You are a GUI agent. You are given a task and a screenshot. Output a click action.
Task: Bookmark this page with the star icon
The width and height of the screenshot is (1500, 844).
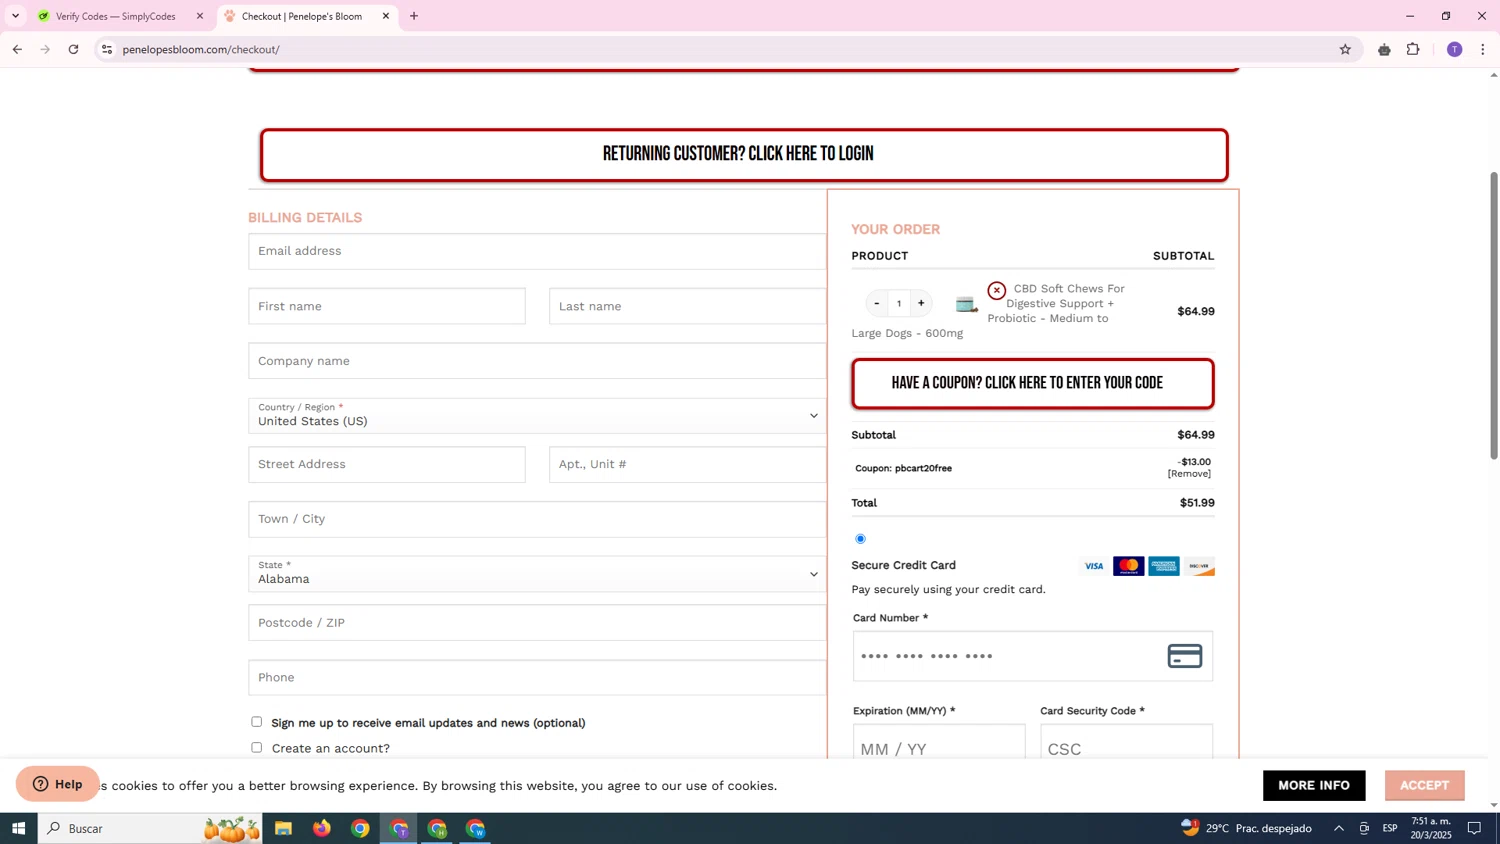pos(1345,49)
